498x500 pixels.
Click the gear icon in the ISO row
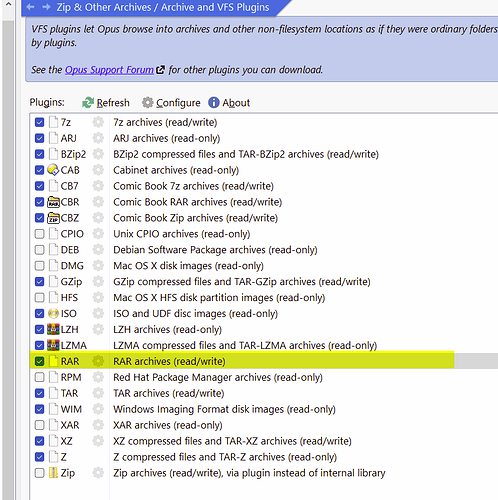click(98, 313)
